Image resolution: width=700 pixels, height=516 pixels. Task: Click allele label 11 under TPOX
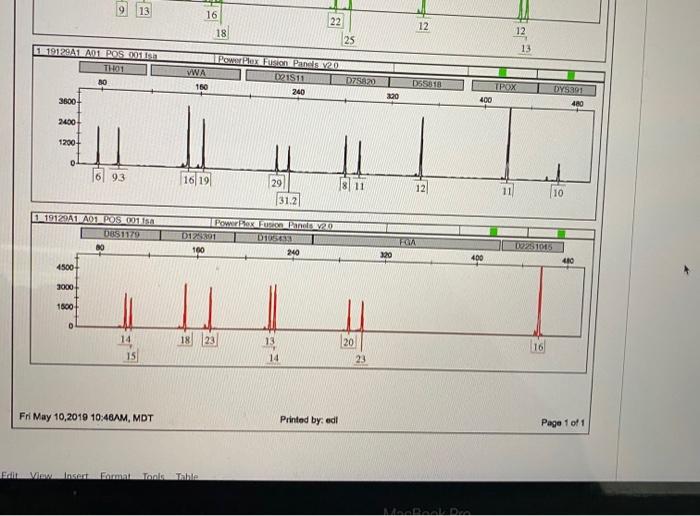click(507, 191)
